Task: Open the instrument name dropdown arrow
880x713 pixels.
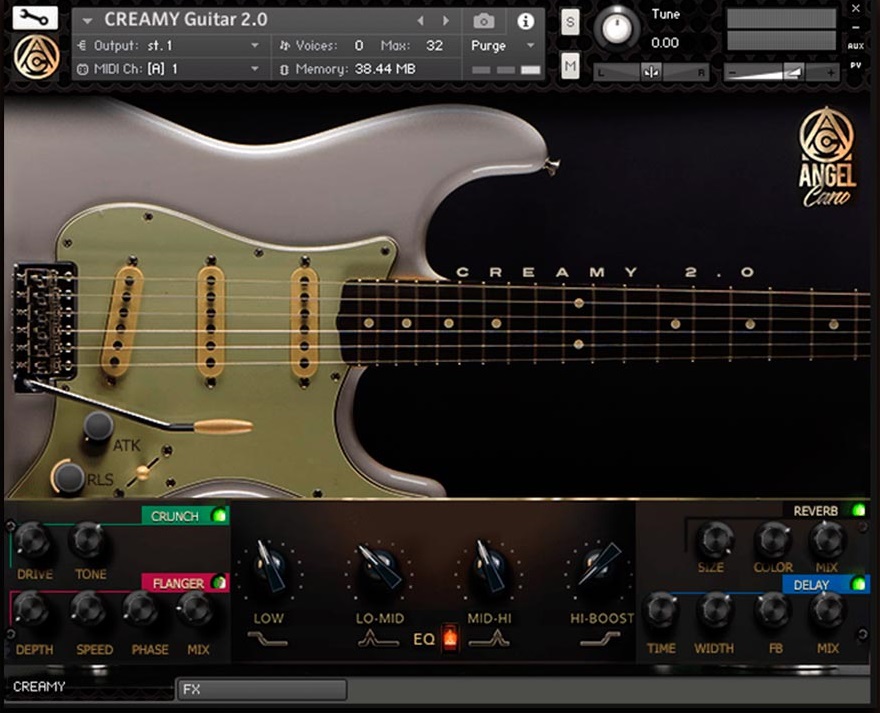Action: tap(86, 21)
